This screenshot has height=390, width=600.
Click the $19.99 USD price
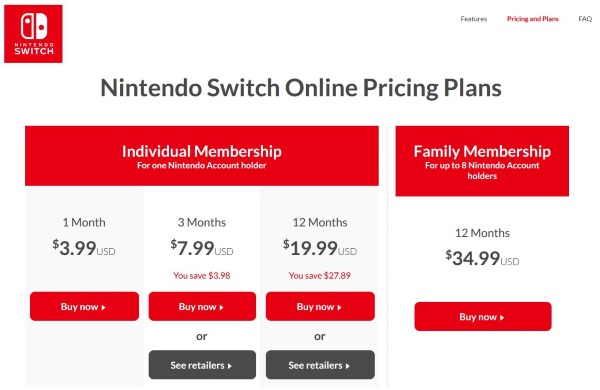point(320,248)
